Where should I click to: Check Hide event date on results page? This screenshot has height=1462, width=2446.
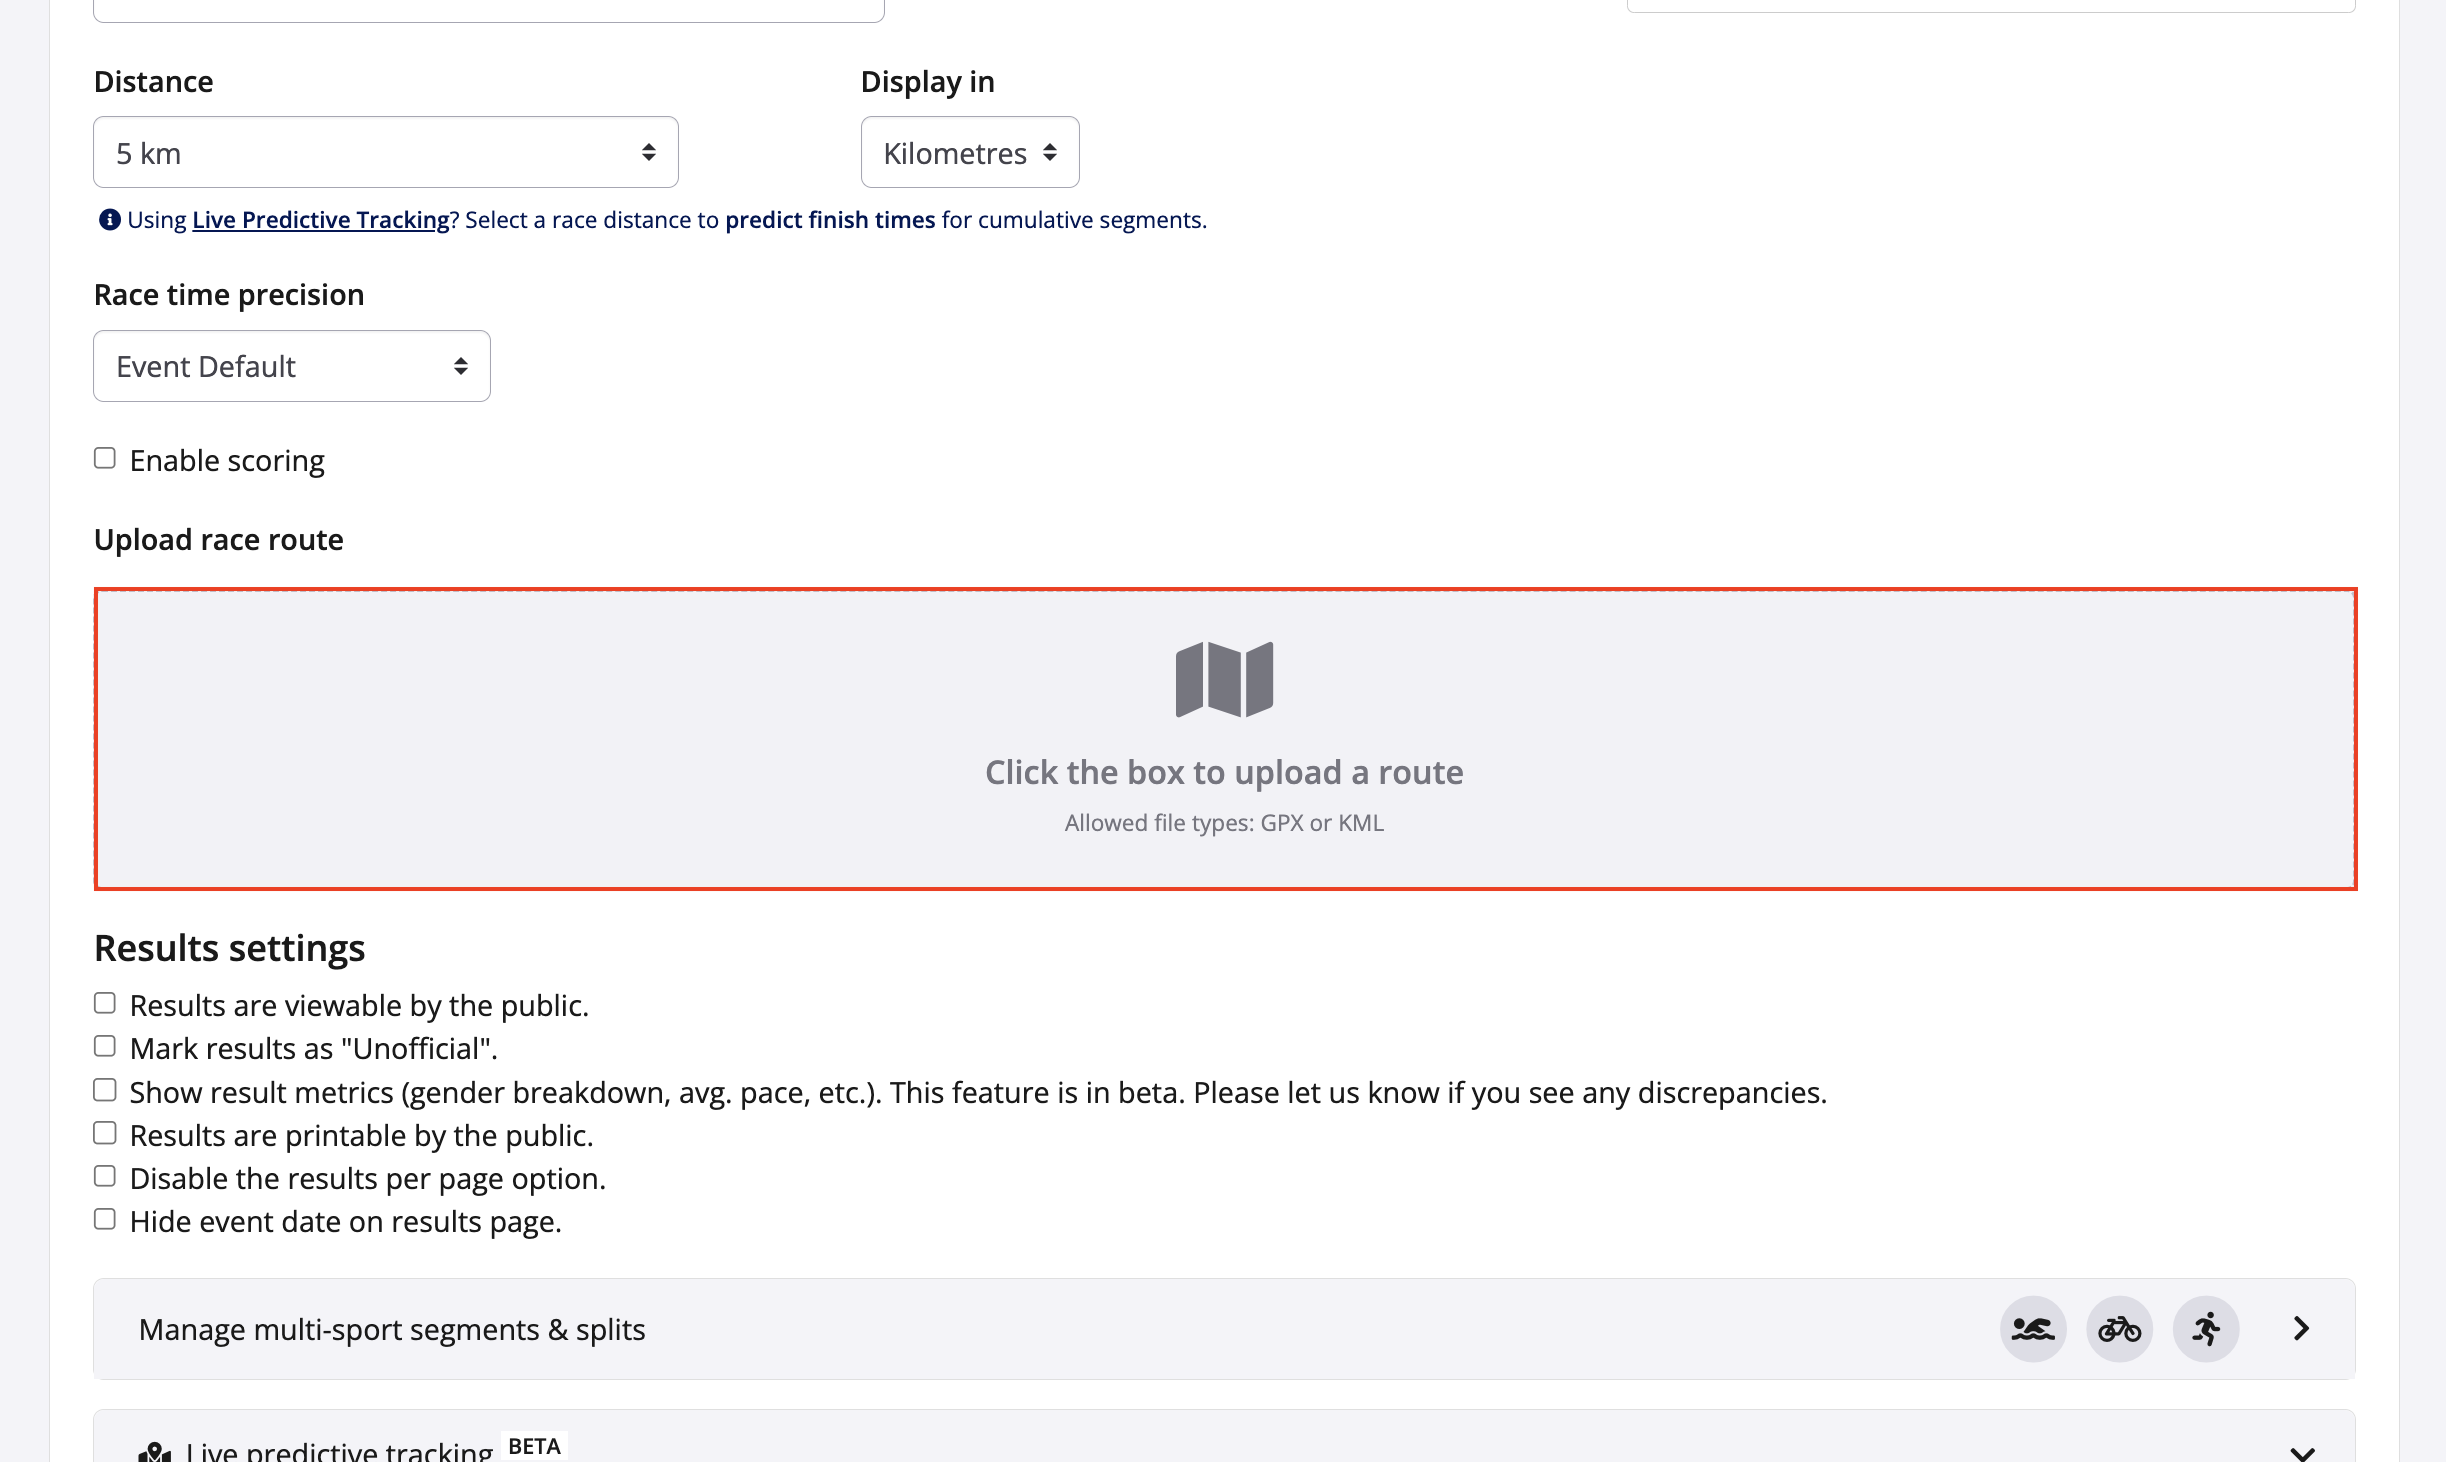pos(105,1219)
